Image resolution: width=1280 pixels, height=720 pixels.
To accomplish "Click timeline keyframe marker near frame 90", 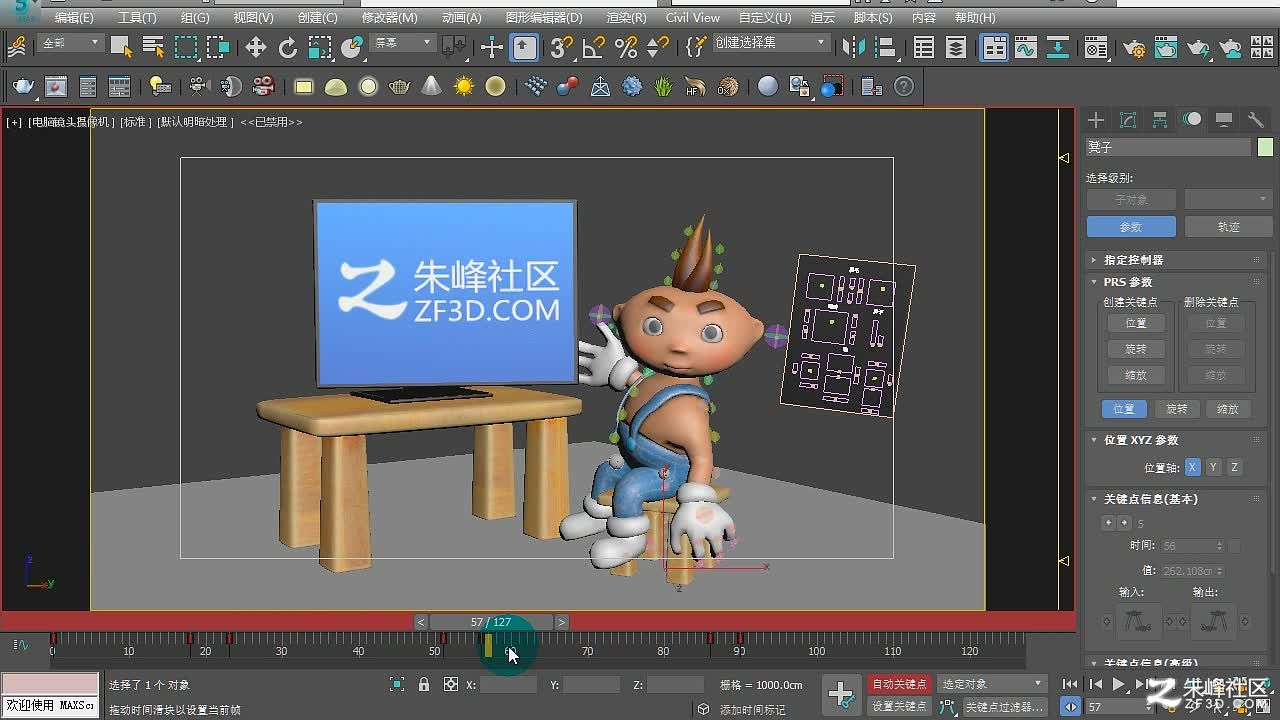I will (740, 638).
